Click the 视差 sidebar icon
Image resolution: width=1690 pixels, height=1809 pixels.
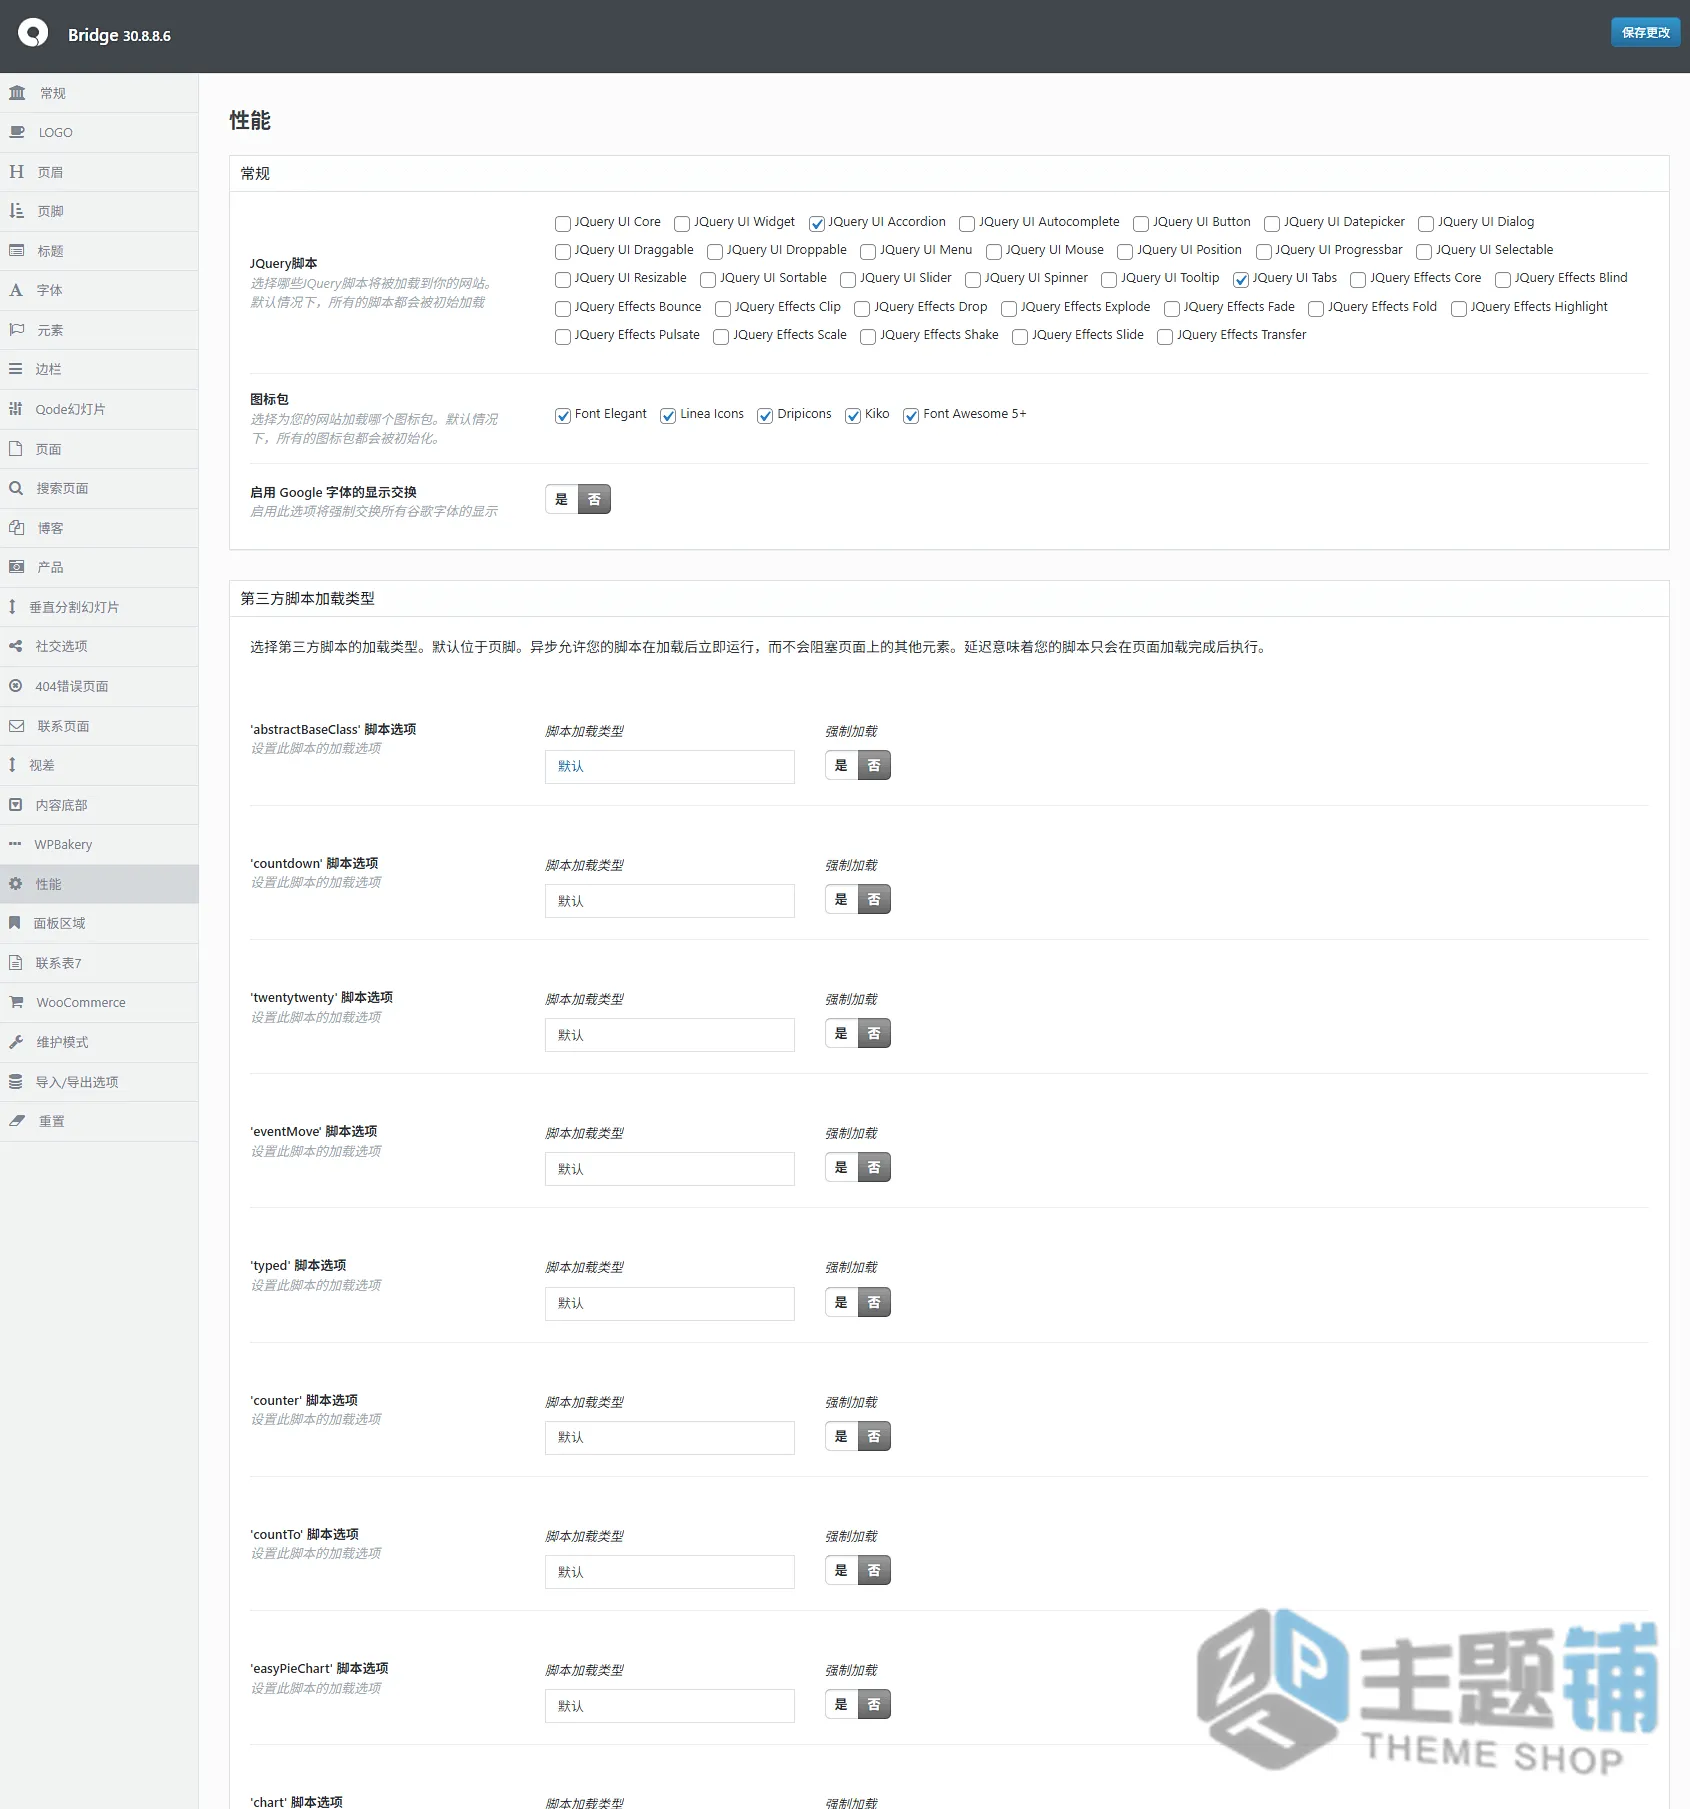point(12,765)
